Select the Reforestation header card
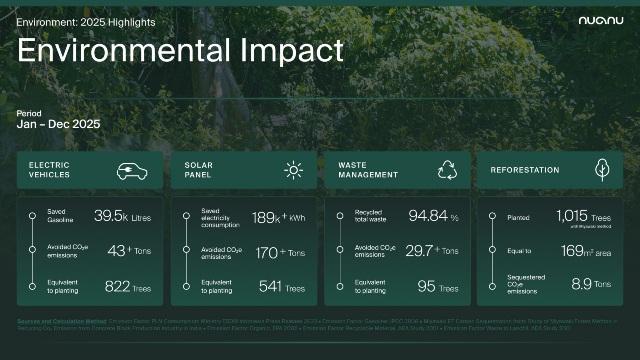 (550, 170)
